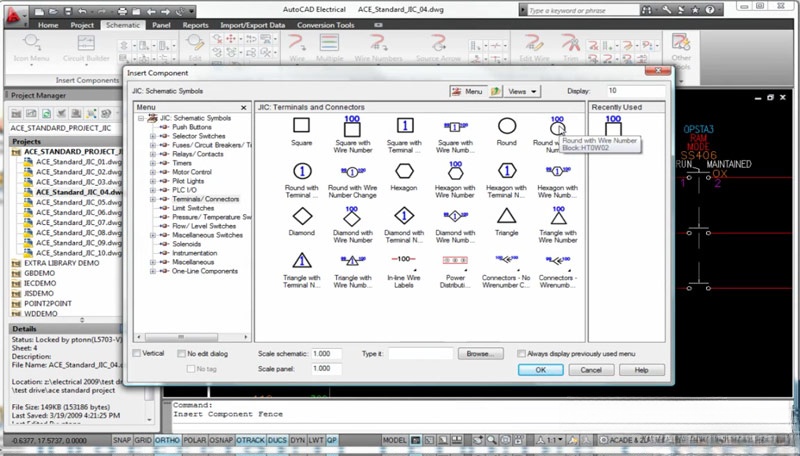Image resolution: width=800 pixels, height=456 pixels.
Task: Toggle POLAR tracking in status bar
Action: tap(194, 440)
